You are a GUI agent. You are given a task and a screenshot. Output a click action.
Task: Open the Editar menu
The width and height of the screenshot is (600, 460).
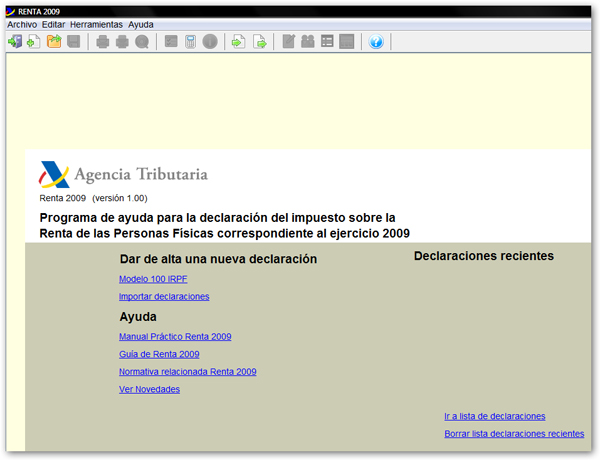pyautogui.click(x=54, y=24)
